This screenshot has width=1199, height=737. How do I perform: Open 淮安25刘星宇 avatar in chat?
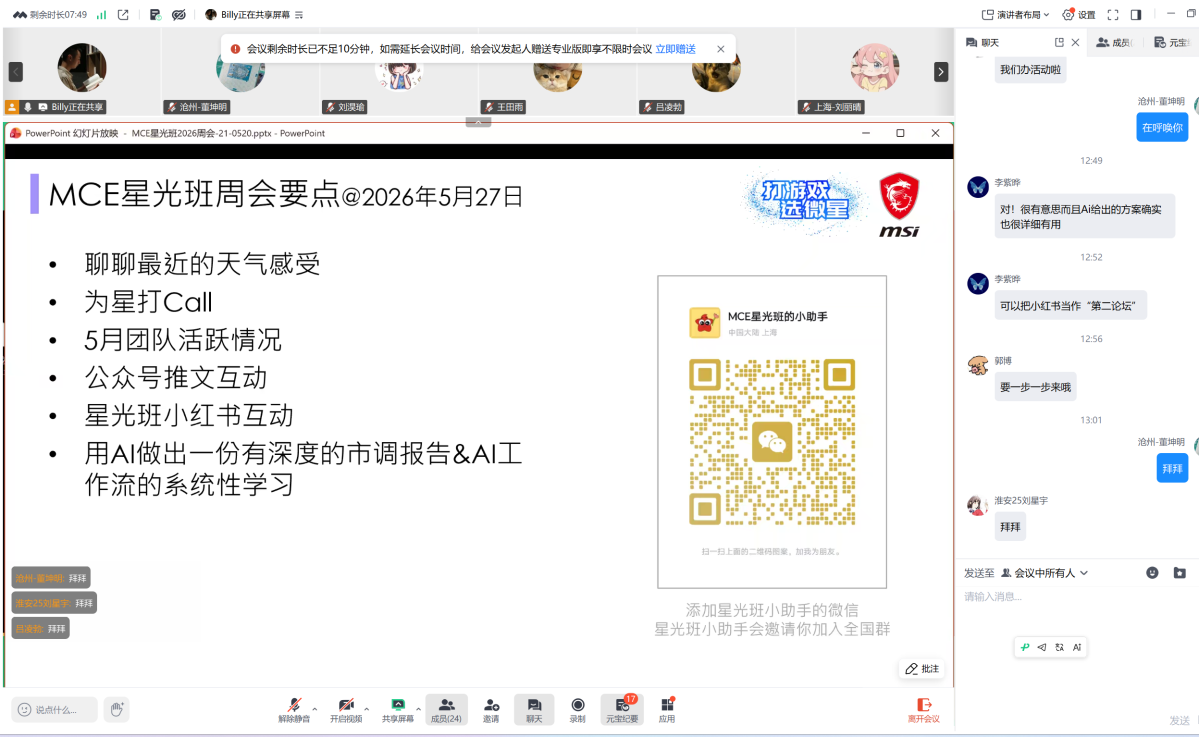click(978, 505)
